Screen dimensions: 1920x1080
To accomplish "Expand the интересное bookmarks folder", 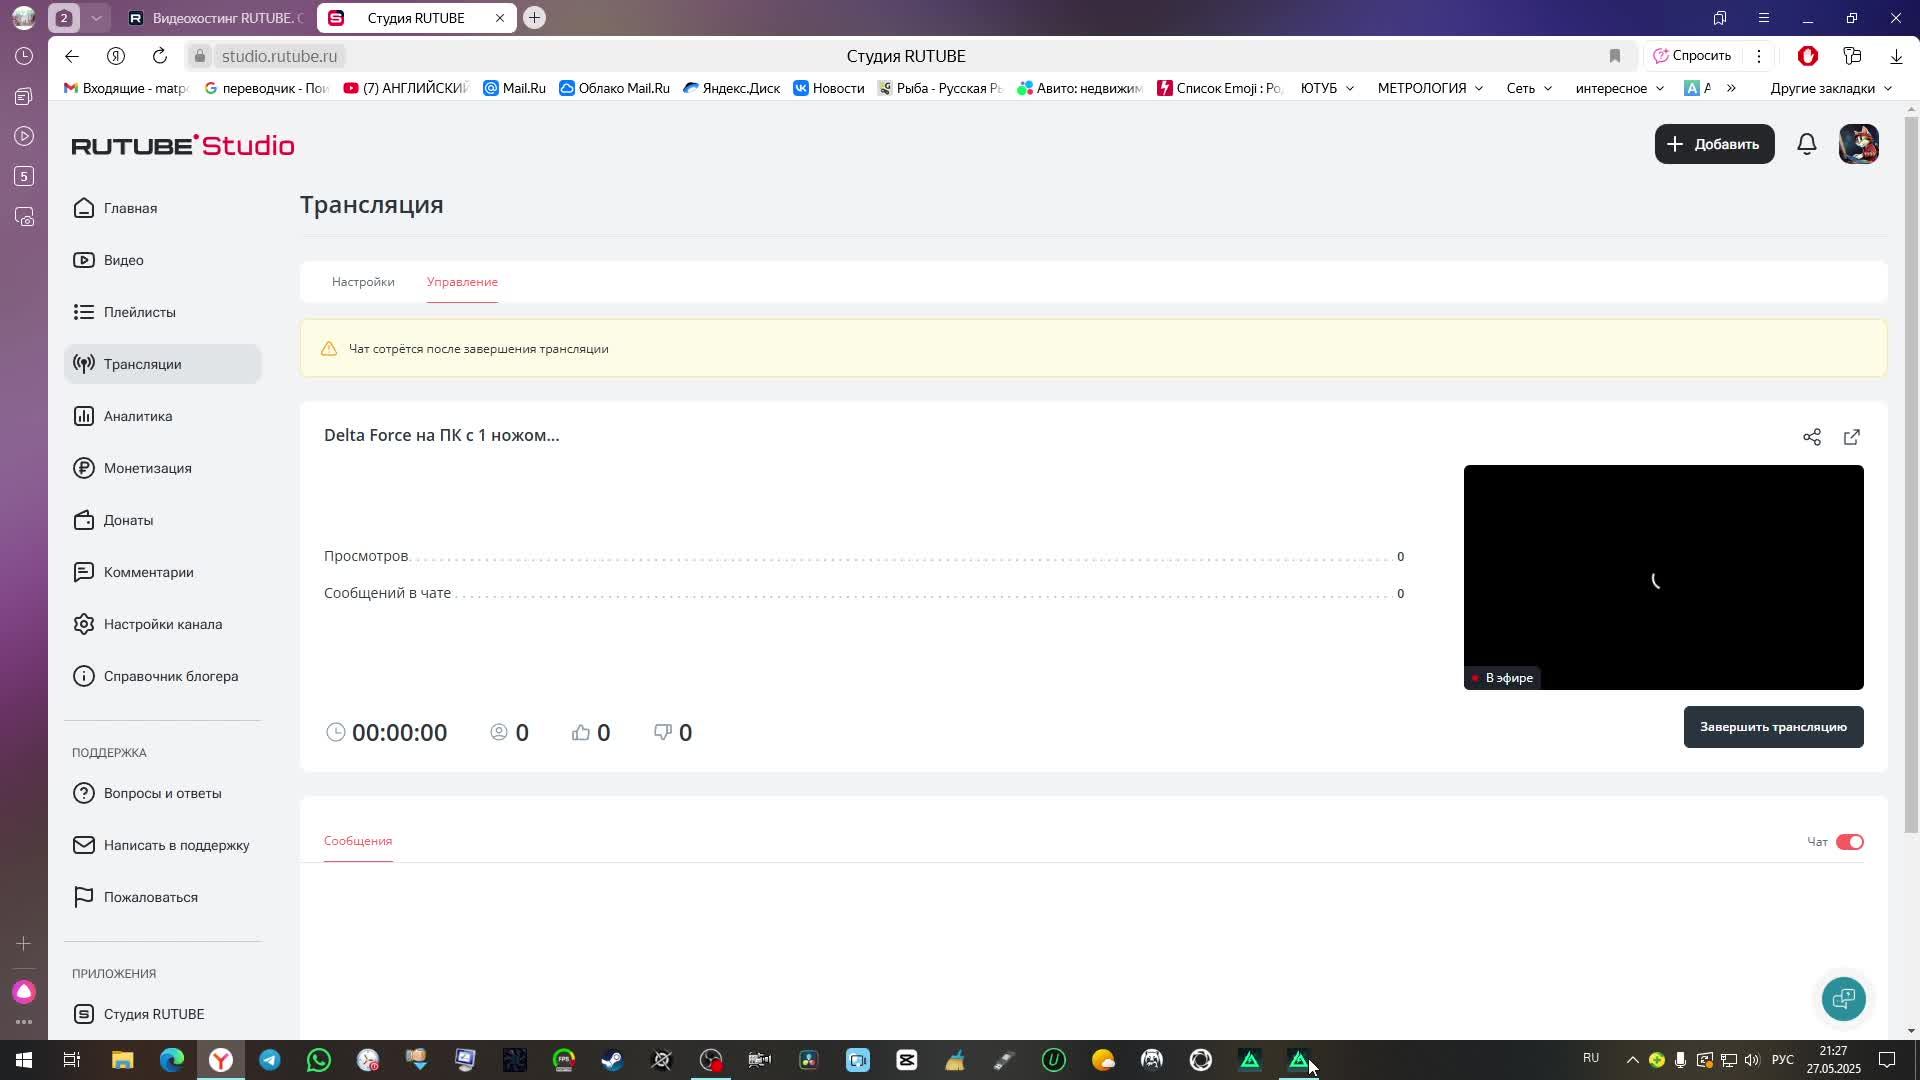I will click(1620, 88).
